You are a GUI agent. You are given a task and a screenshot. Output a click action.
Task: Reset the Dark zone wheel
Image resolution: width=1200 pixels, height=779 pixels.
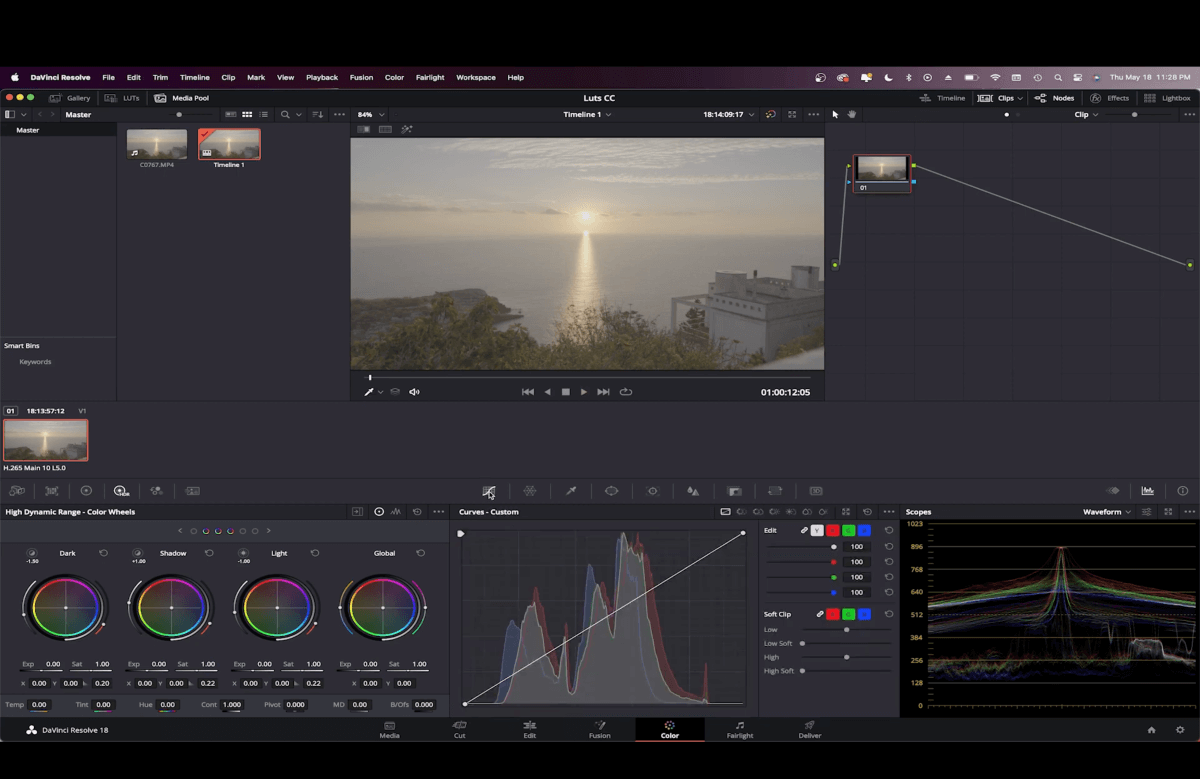click(x=103, y=553)
